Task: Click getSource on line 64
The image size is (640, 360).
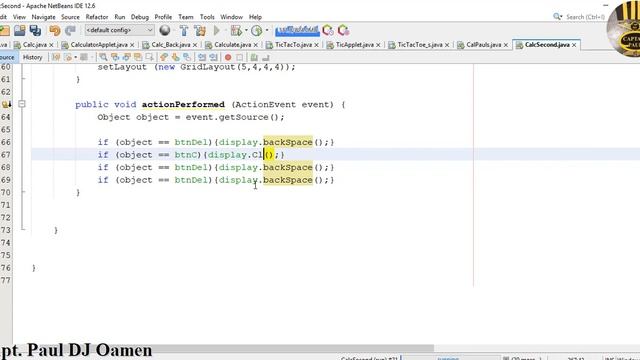Action: [244, 117]
